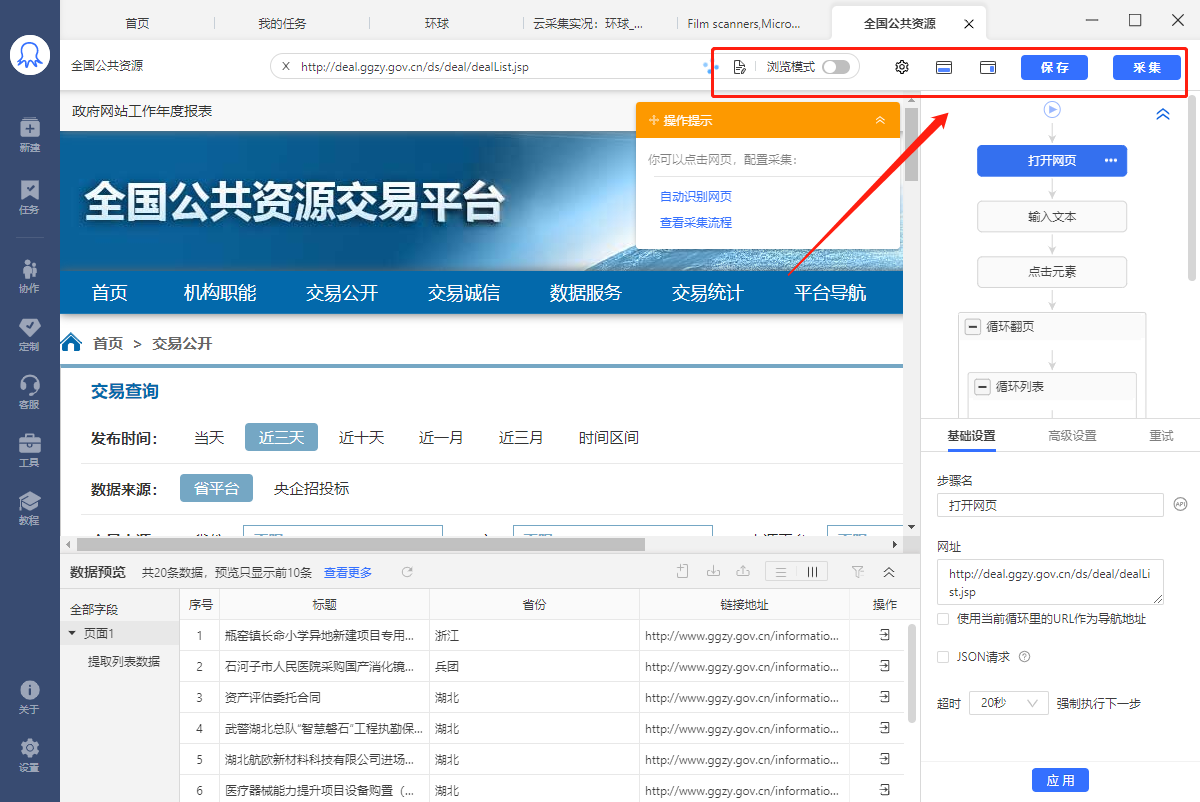The width and height of the screenshot is (1200, 802).
Task: Select 央企招投标 as data source
Action: (x=312, y=488)
